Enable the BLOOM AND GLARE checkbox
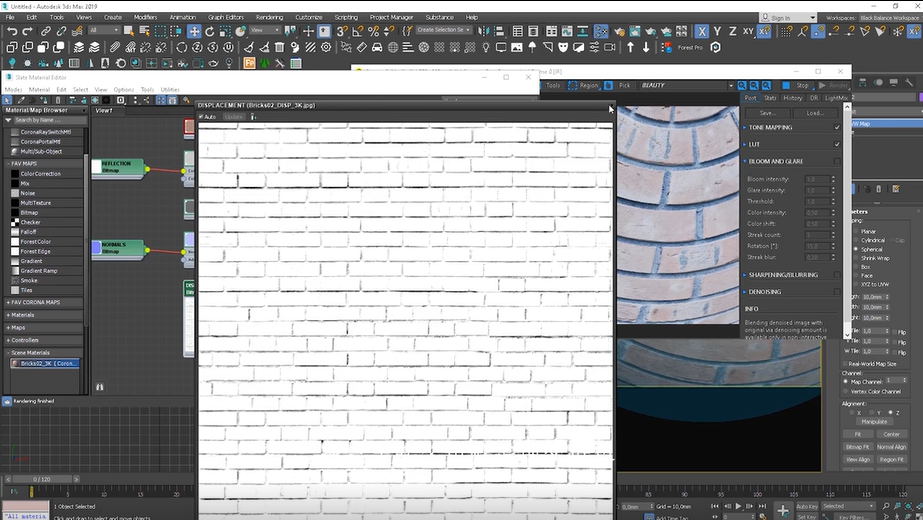The image size is (923, 520). (x=836, y=161)
